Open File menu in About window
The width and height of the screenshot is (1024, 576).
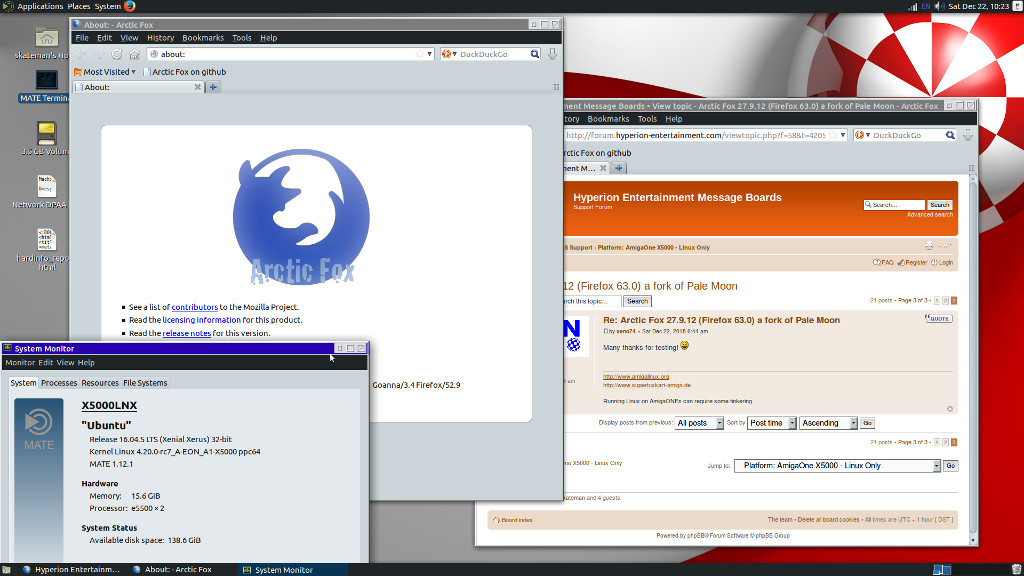click(x=82, y=38)
